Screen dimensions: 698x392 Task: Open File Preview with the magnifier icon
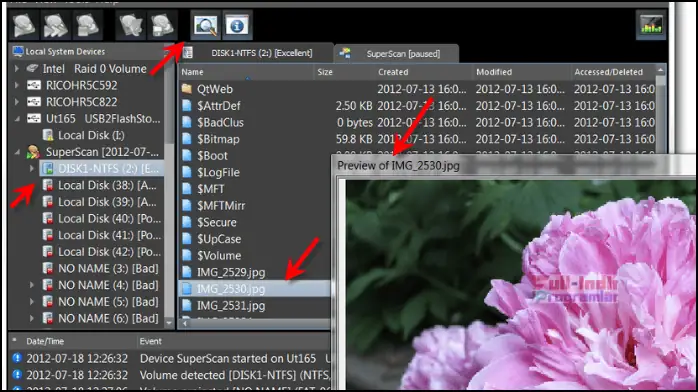coord(206,26)
